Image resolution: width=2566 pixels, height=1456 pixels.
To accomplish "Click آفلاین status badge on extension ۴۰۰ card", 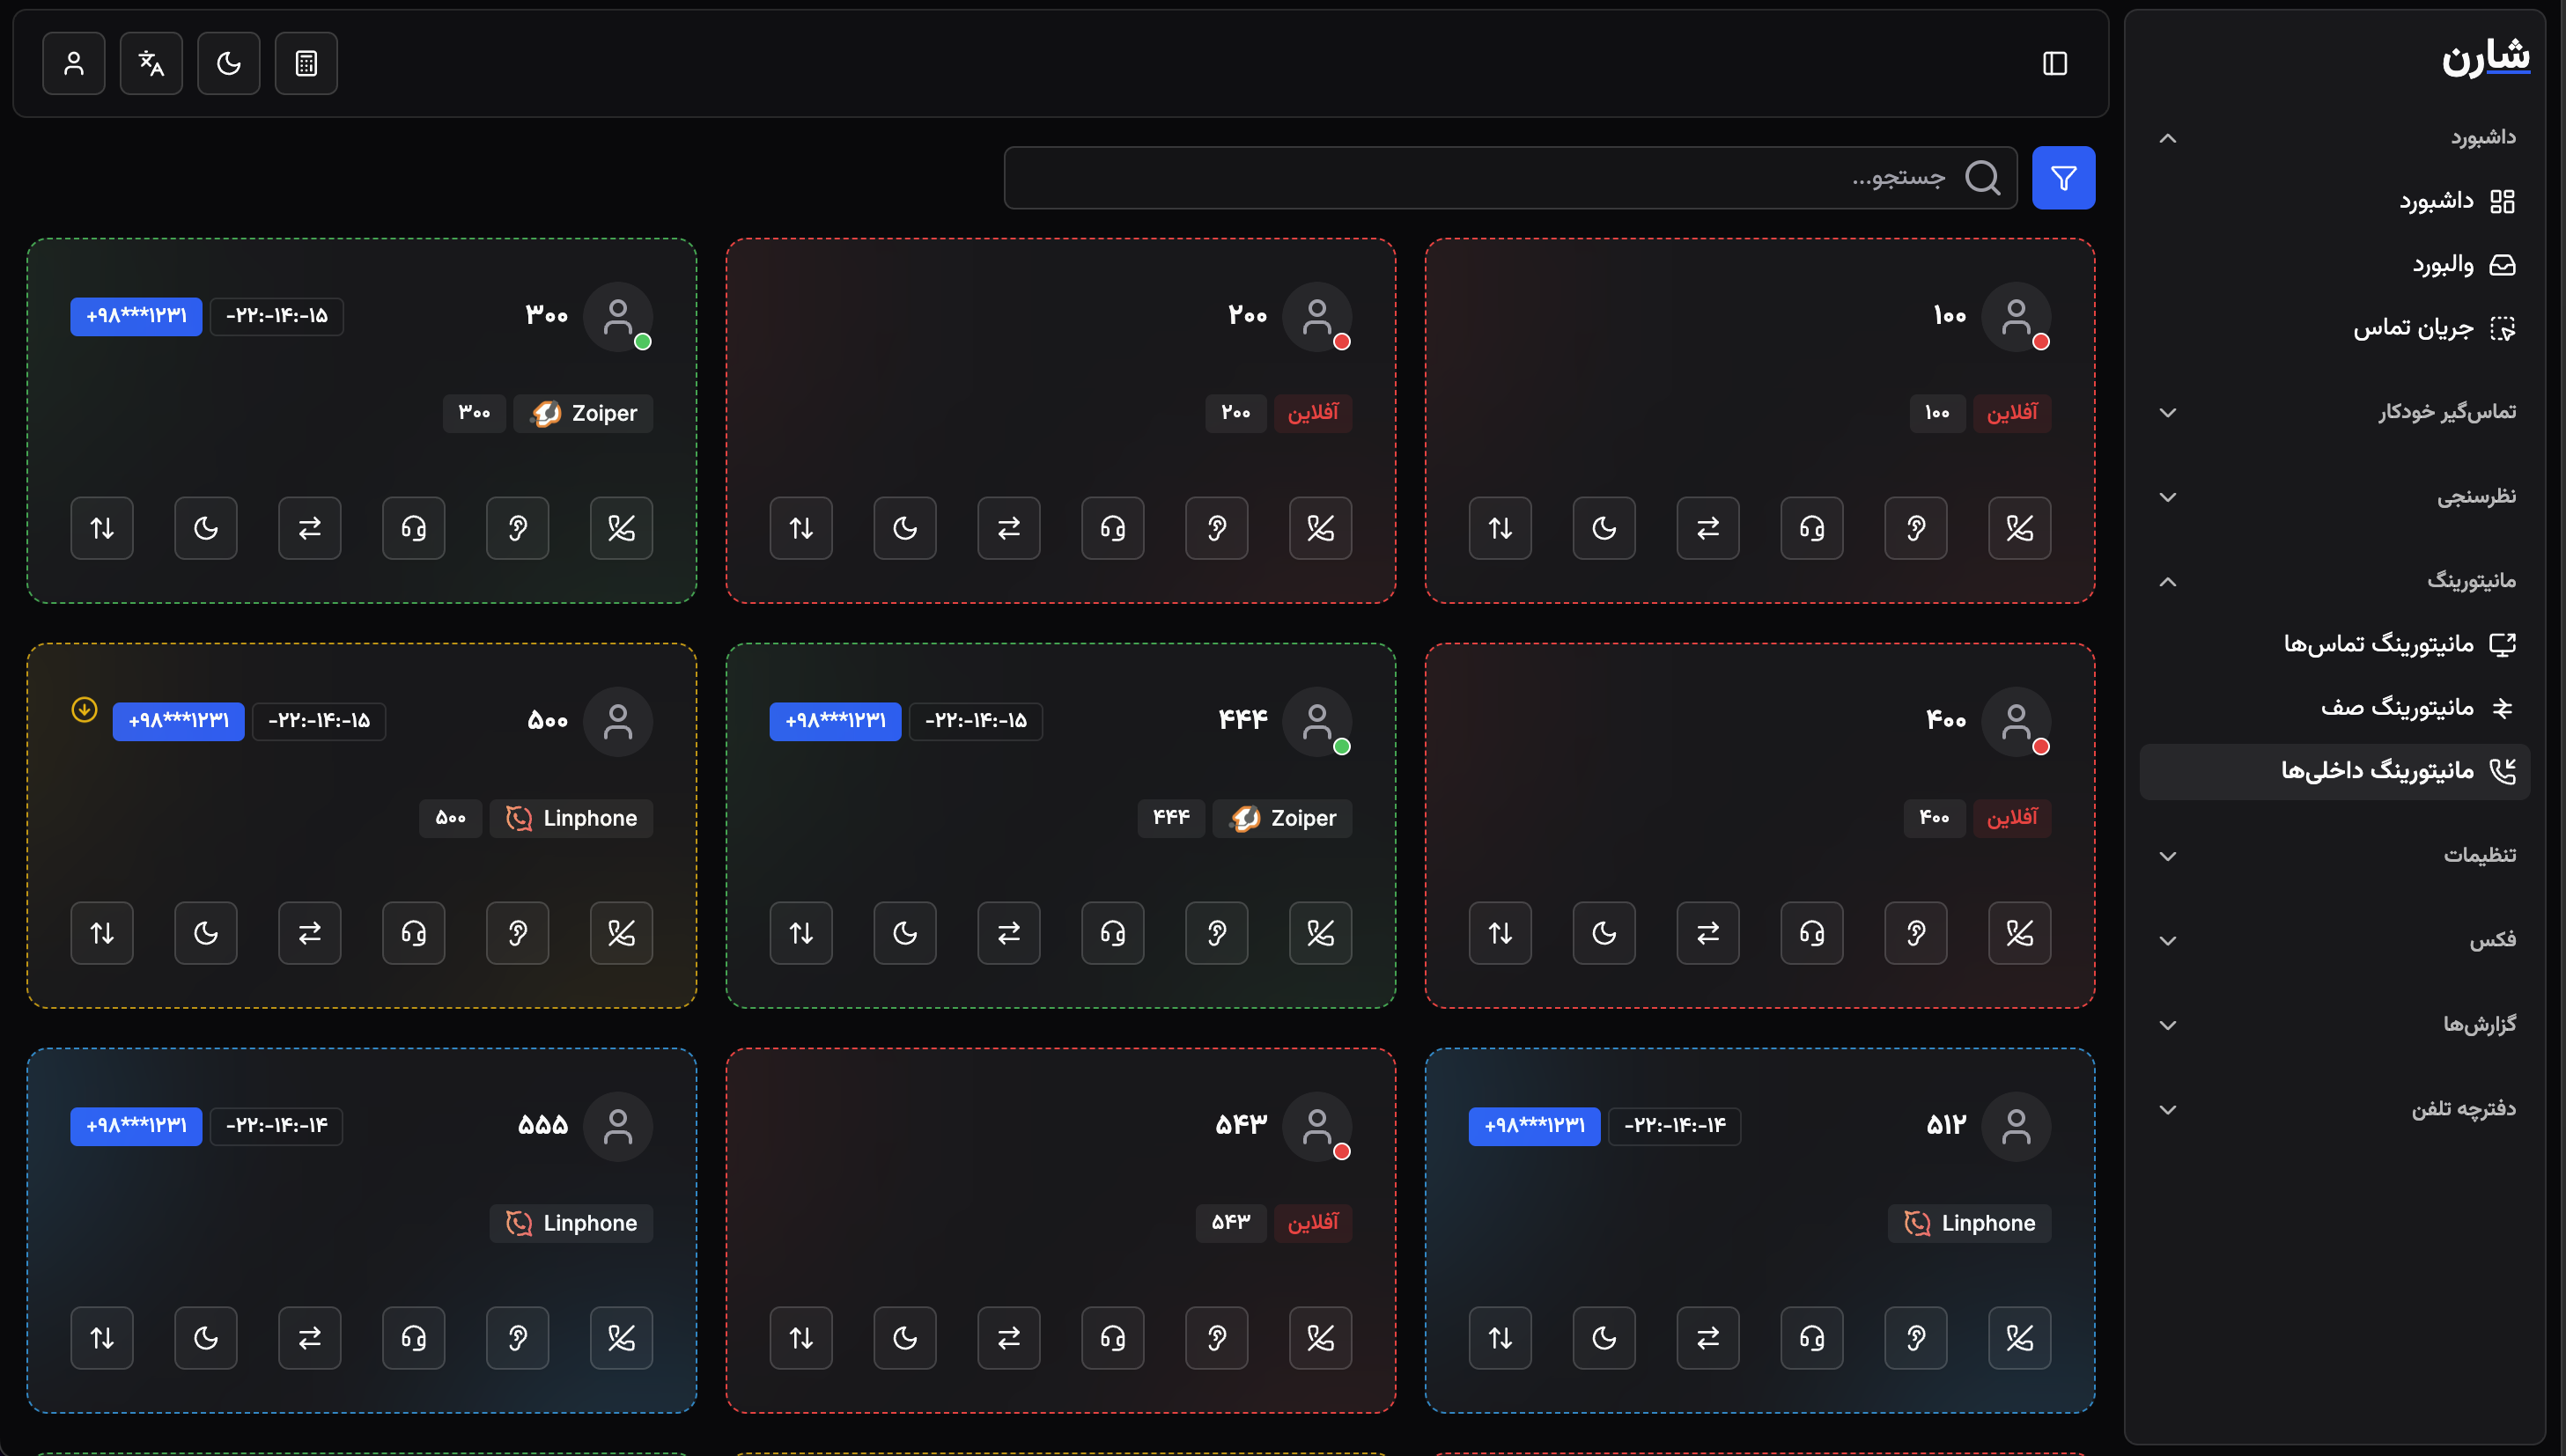I will click(2011, 818).
